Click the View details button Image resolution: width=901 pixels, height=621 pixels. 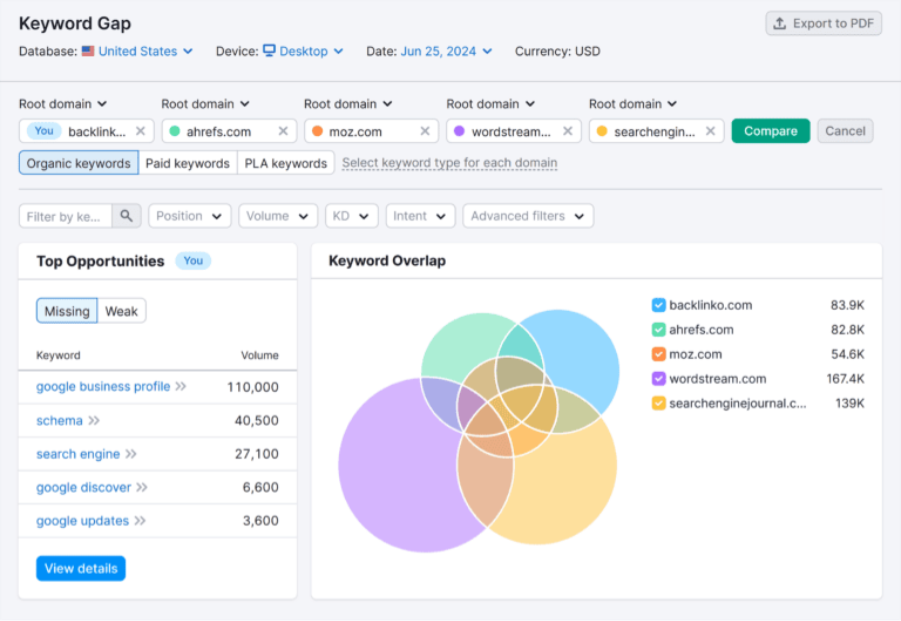[81, 568]
